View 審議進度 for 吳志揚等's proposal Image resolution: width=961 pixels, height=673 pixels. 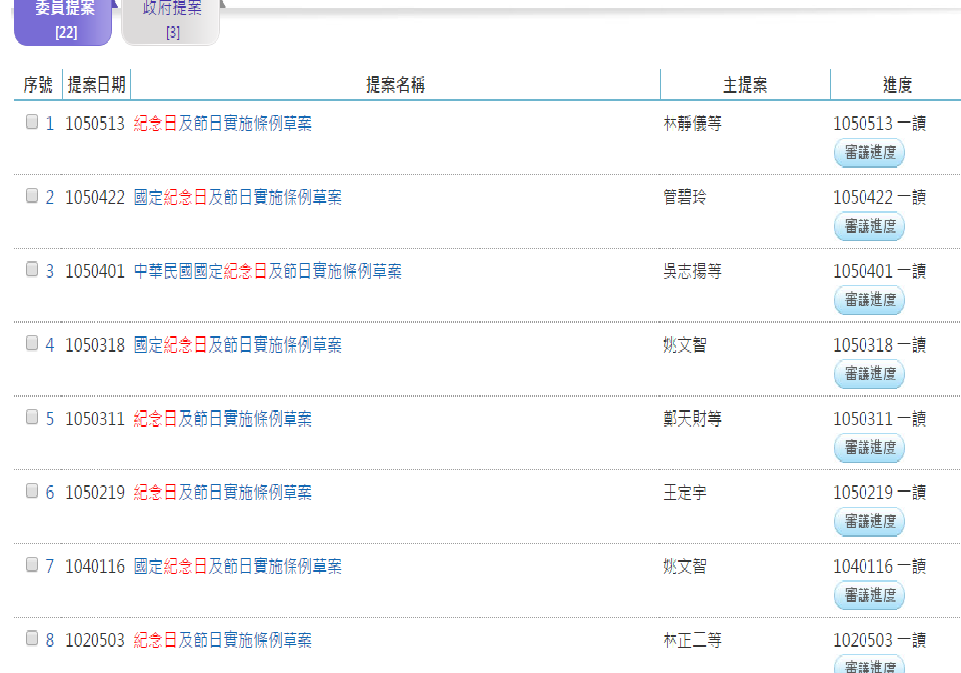(x=869, y=300)
